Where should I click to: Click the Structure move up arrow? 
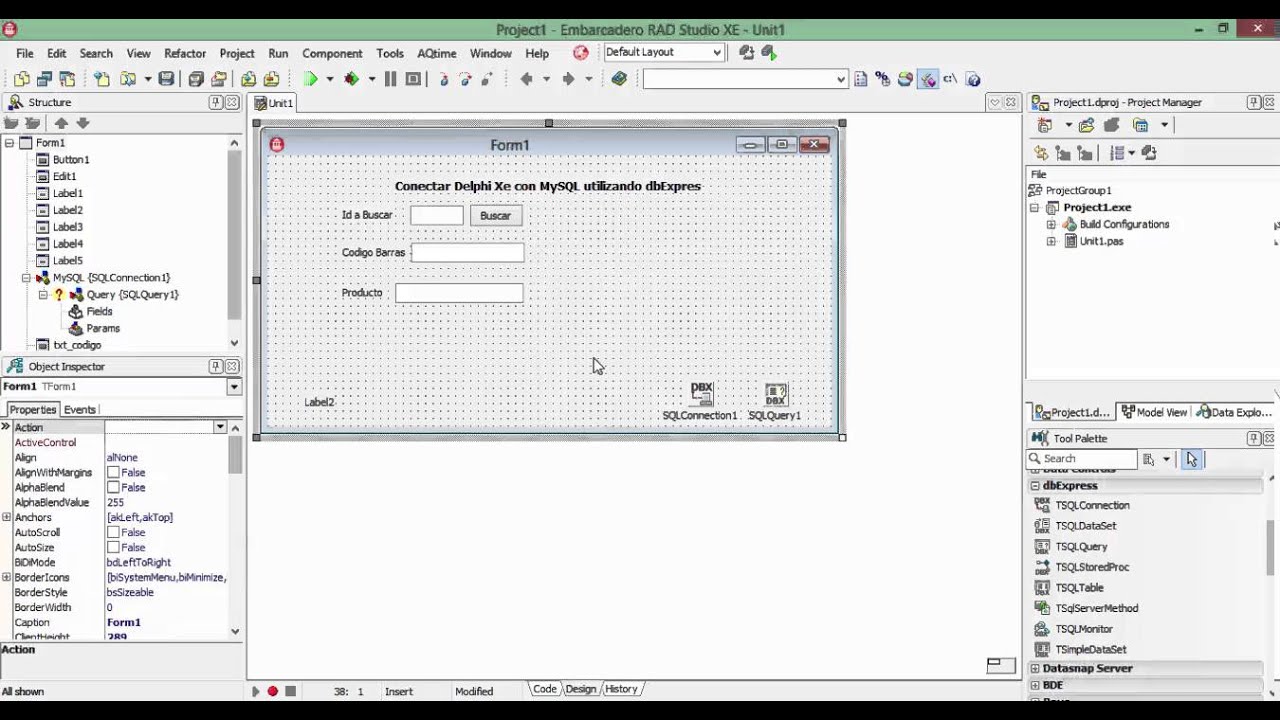(61, 123)
